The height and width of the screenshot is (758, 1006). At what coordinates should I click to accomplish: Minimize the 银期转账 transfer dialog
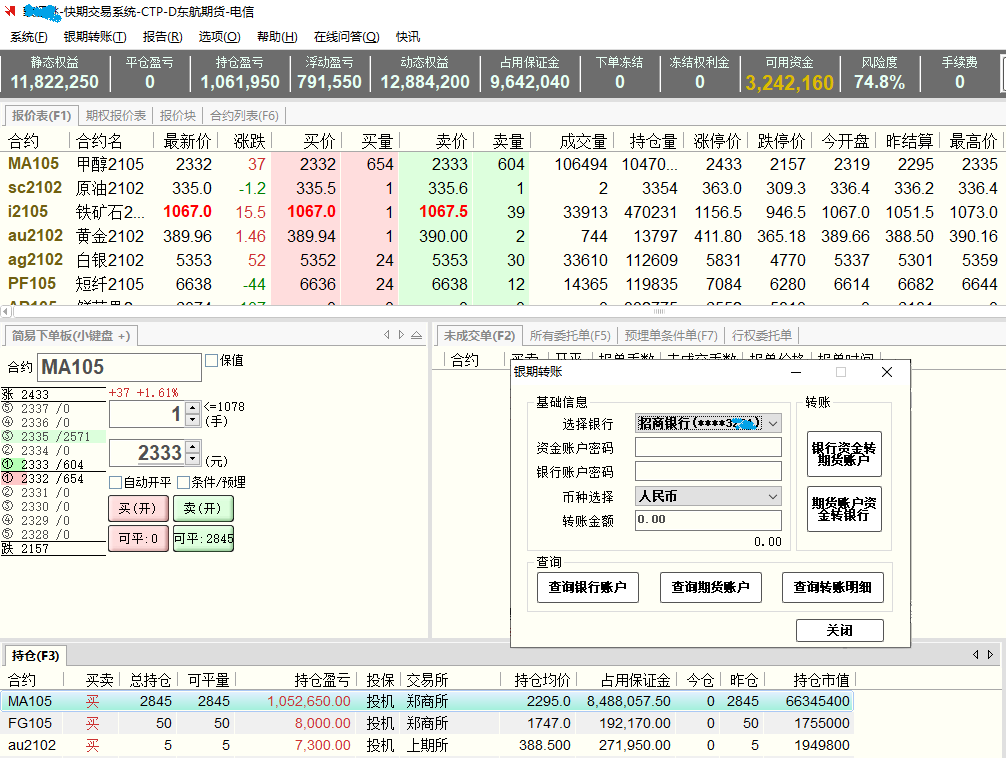[796, 372]
